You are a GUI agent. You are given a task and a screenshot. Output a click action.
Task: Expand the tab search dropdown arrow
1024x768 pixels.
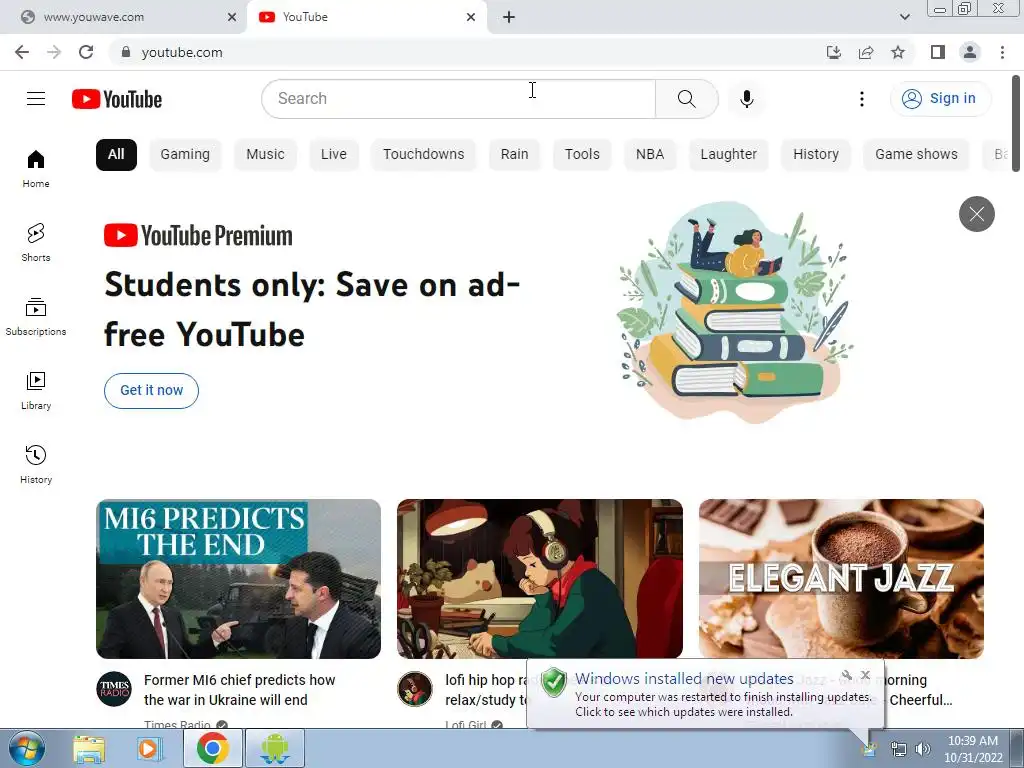click(904, 17)
